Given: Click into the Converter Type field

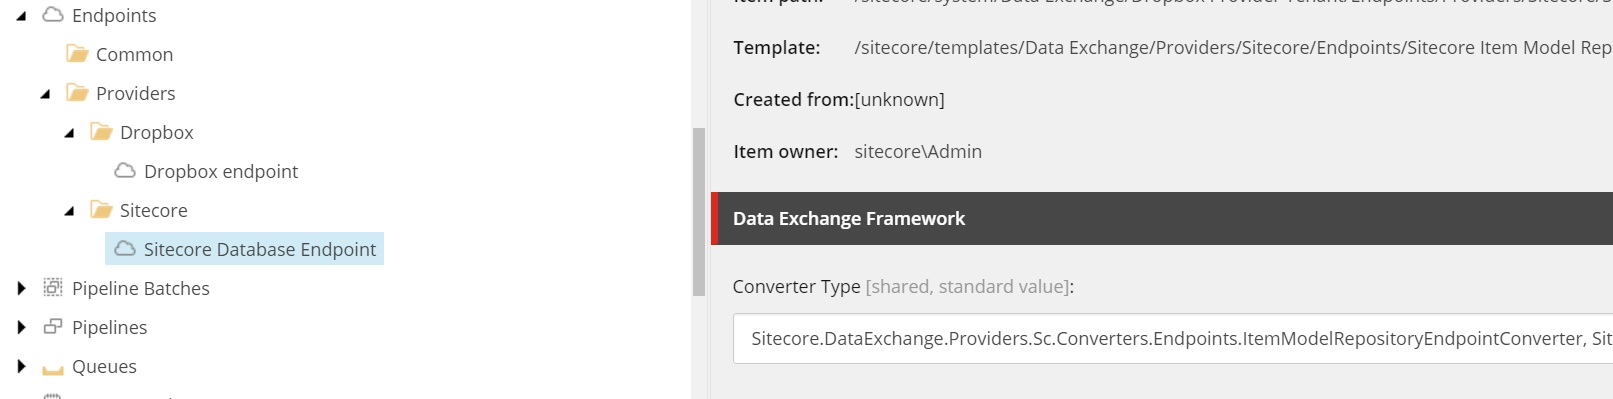Looking at the screenshot, I should tap(1173, 338).
